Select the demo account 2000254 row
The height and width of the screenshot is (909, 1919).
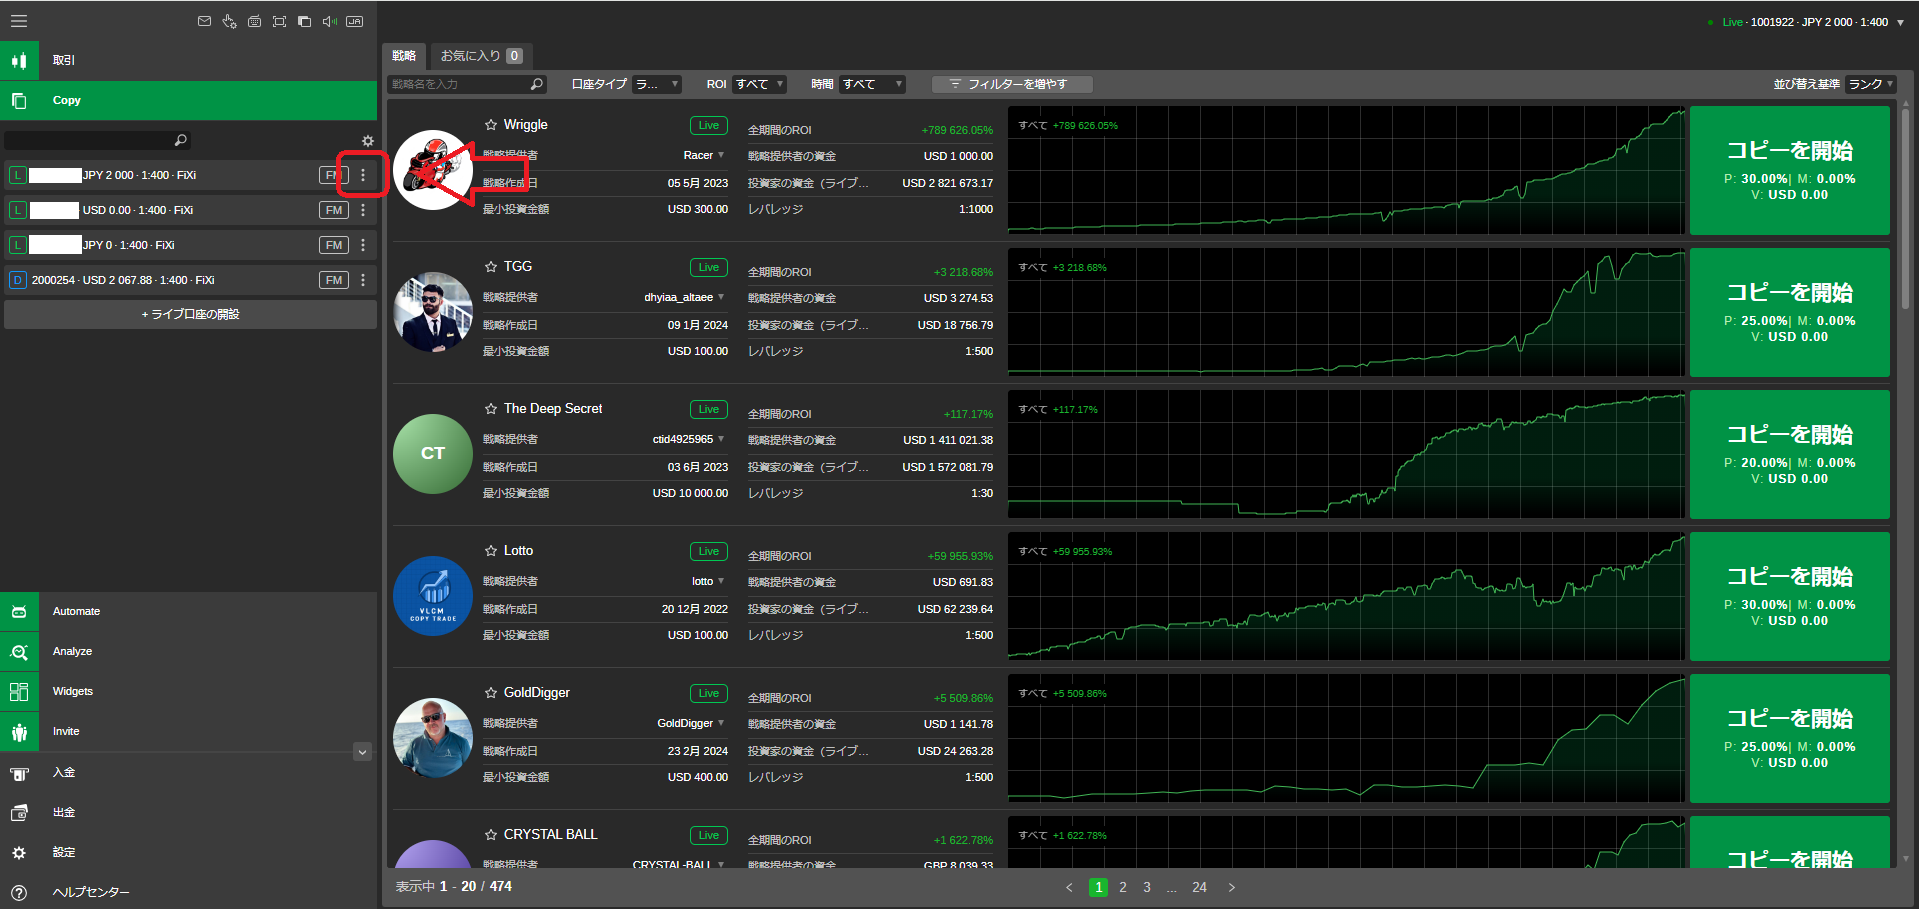pyautogui.click(x=190, y=280)
